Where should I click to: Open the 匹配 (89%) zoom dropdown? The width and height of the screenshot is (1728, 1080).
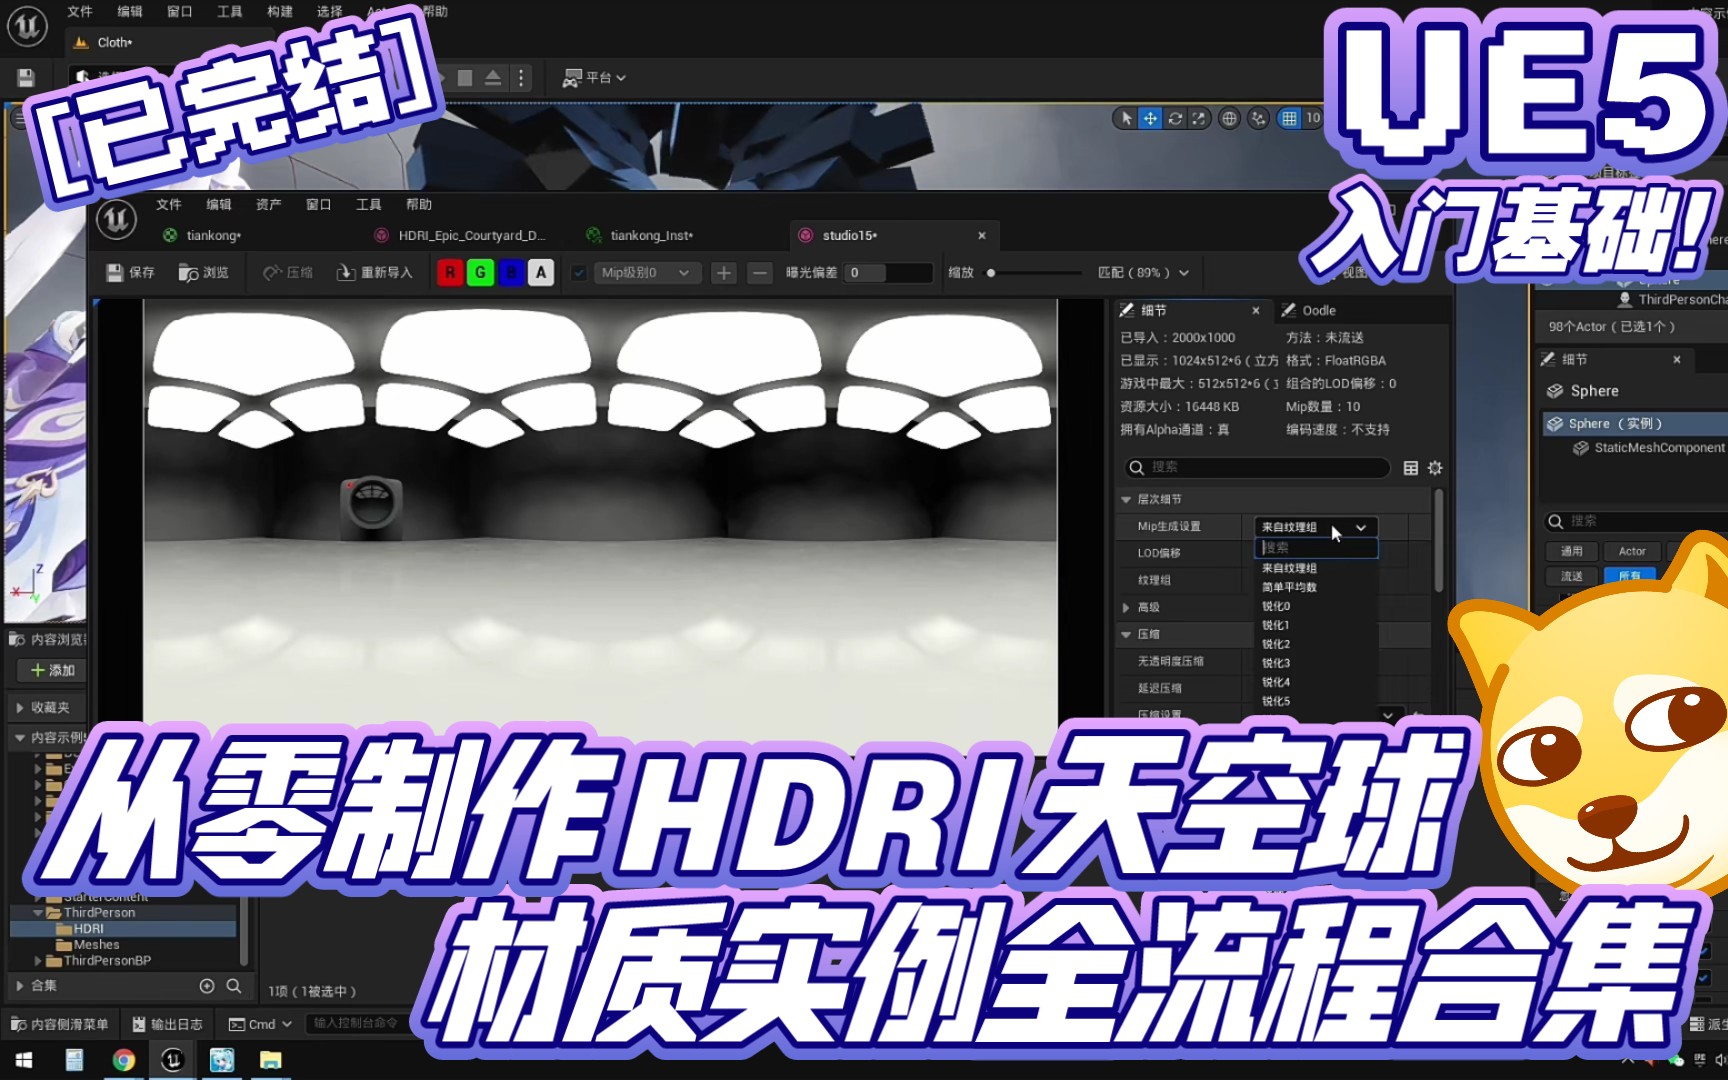tap(1143, 272)
